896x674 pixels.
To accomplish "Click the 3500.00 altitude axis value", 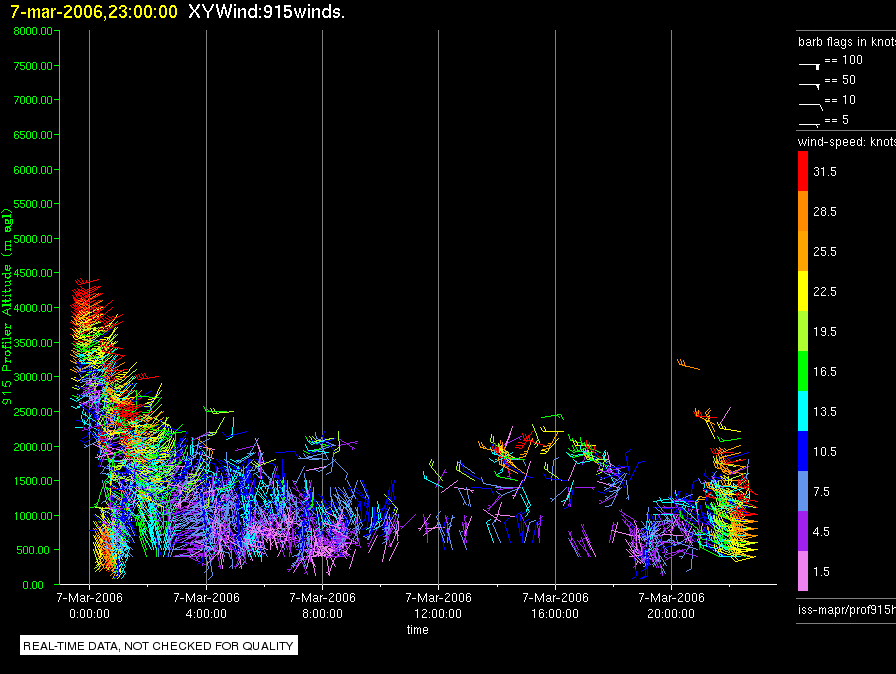I will coord(33,343).
